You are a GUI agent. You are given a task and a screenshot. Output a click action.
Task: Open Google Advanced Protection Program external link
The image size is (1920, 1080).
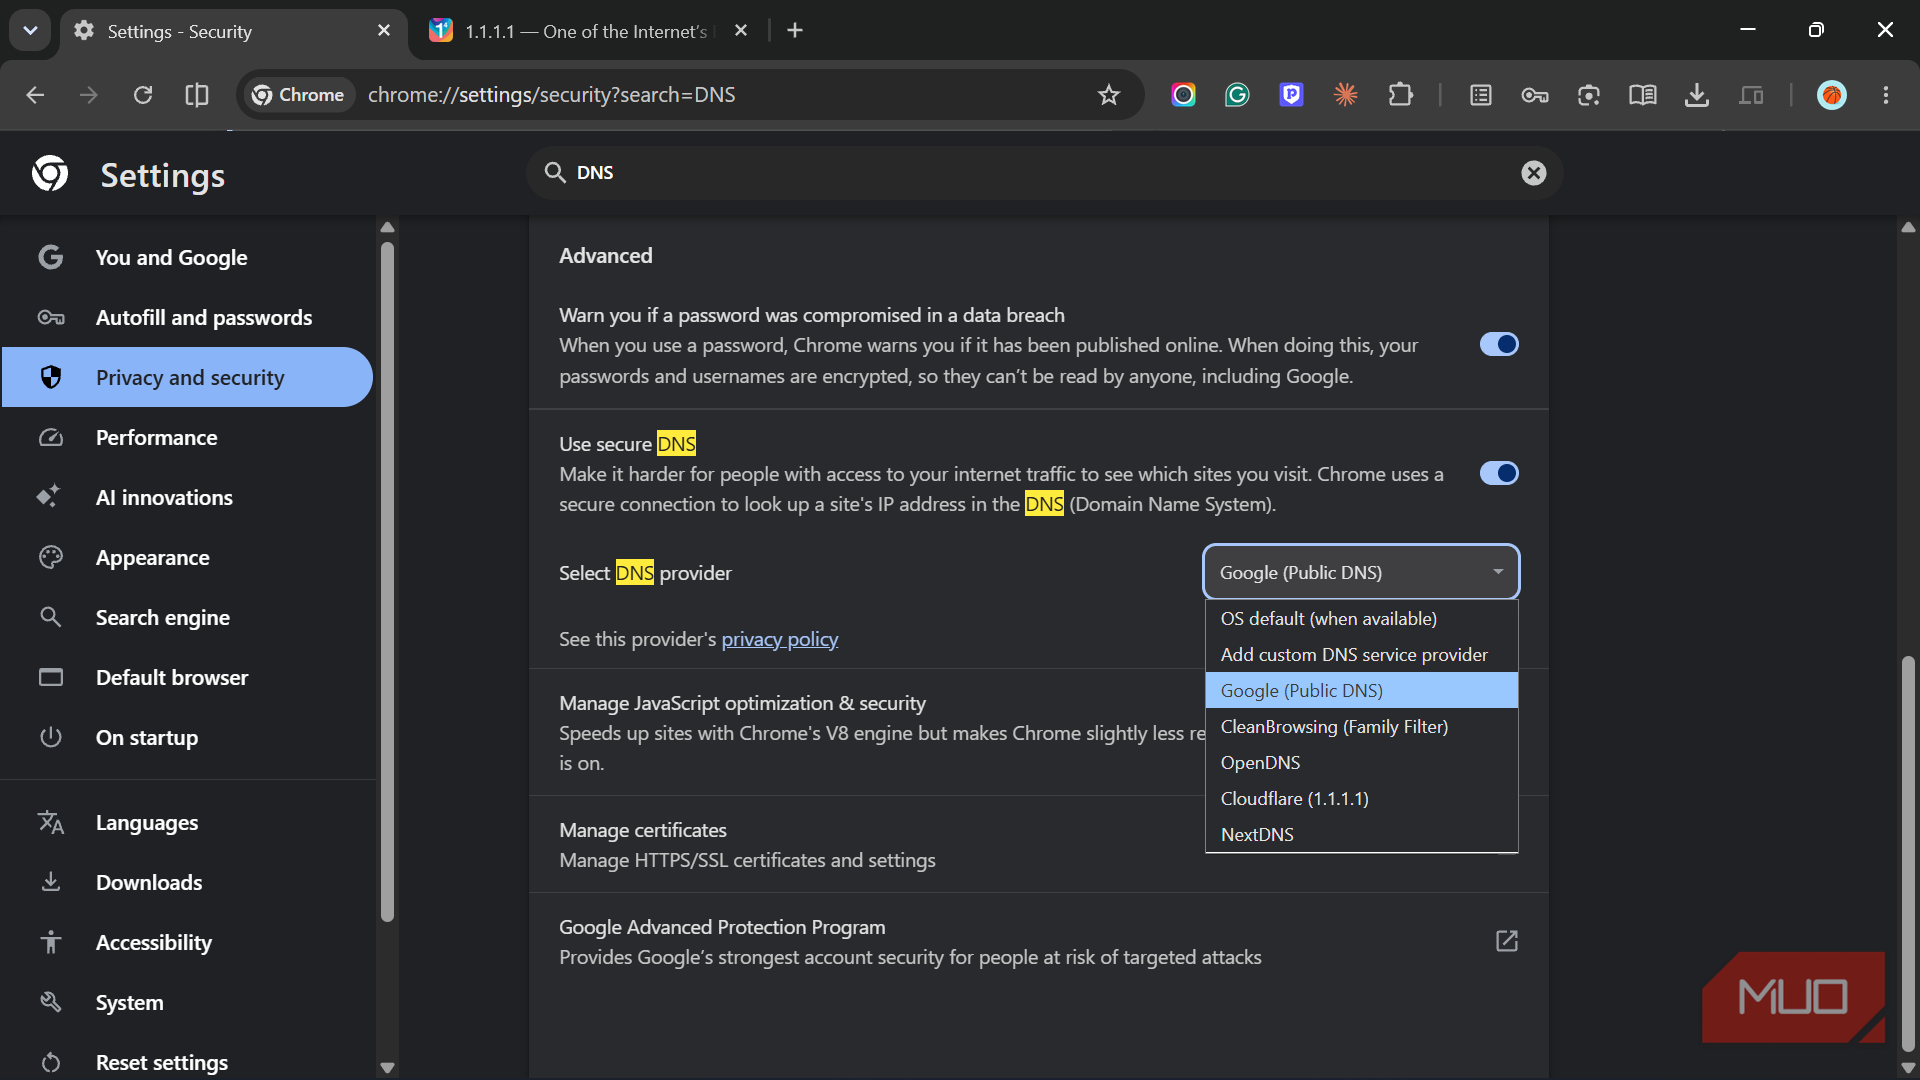tap(1506, 941)
